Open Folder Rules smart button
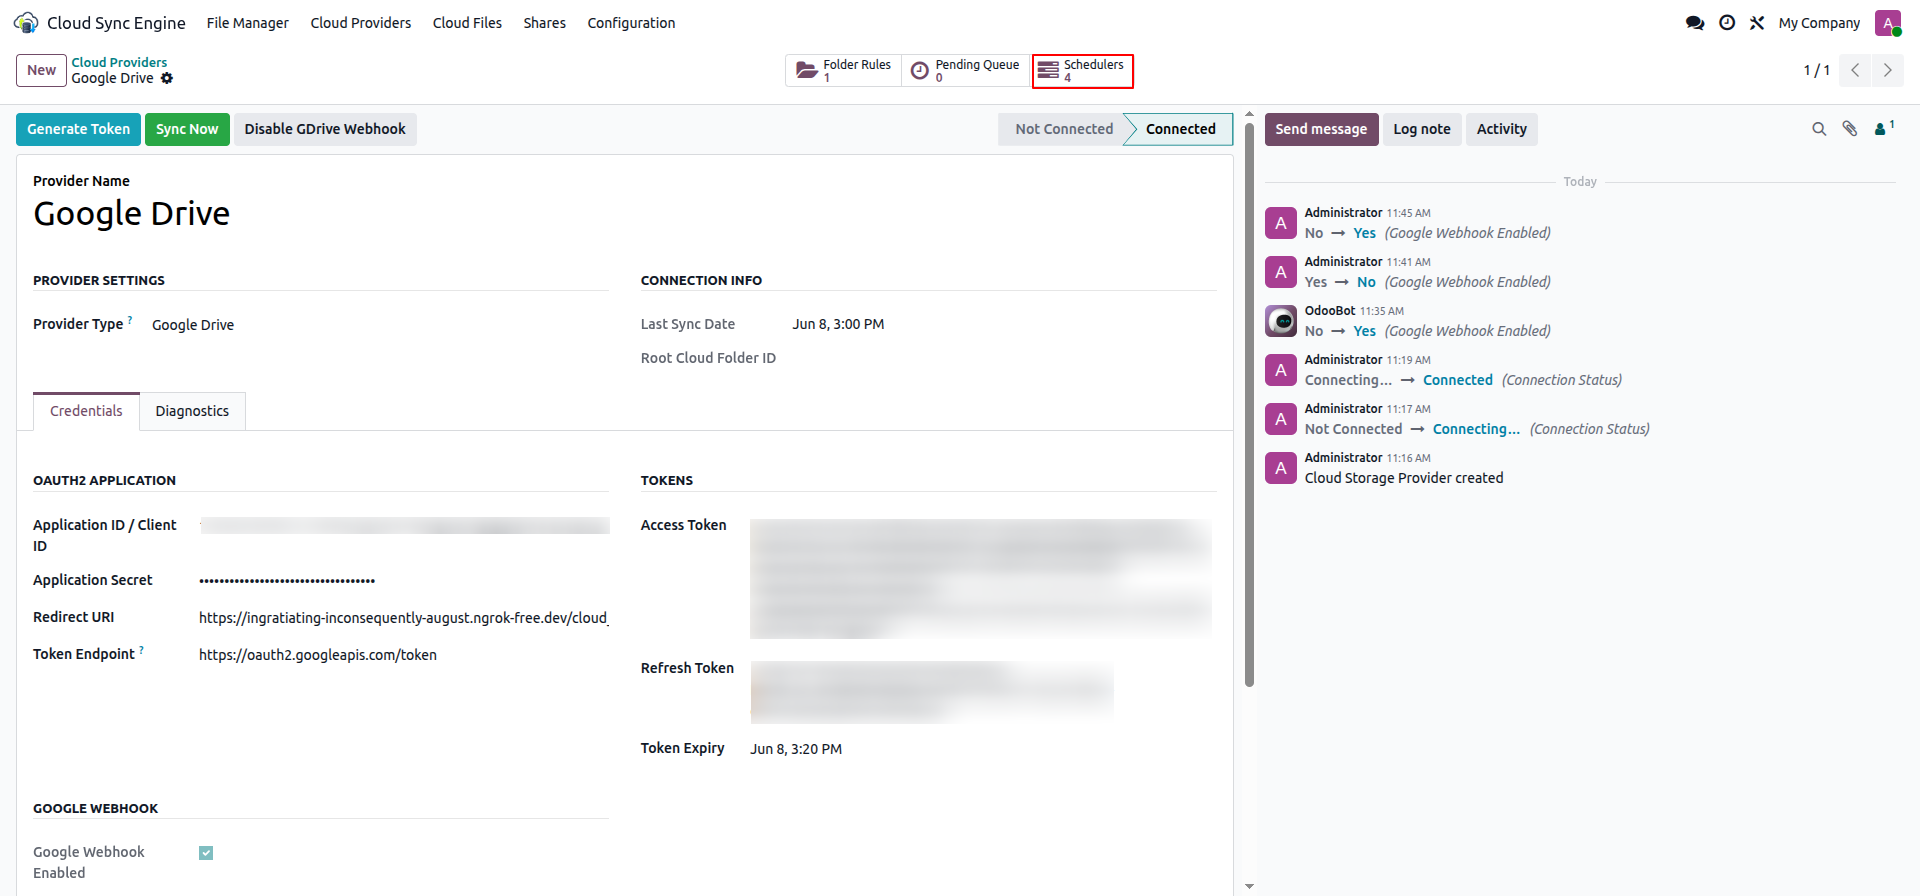 point(843,71)
